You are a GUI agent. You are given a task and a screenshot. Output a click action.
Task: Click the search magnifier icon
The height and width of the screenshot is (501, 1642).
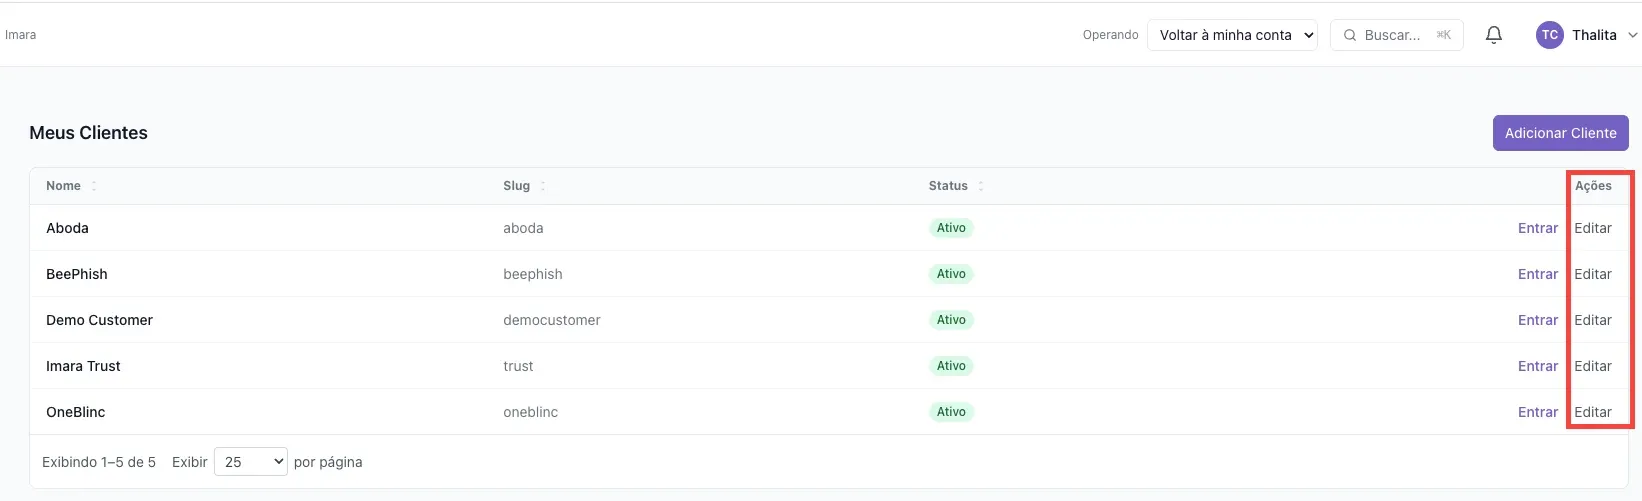click(x=1350, y=35)
